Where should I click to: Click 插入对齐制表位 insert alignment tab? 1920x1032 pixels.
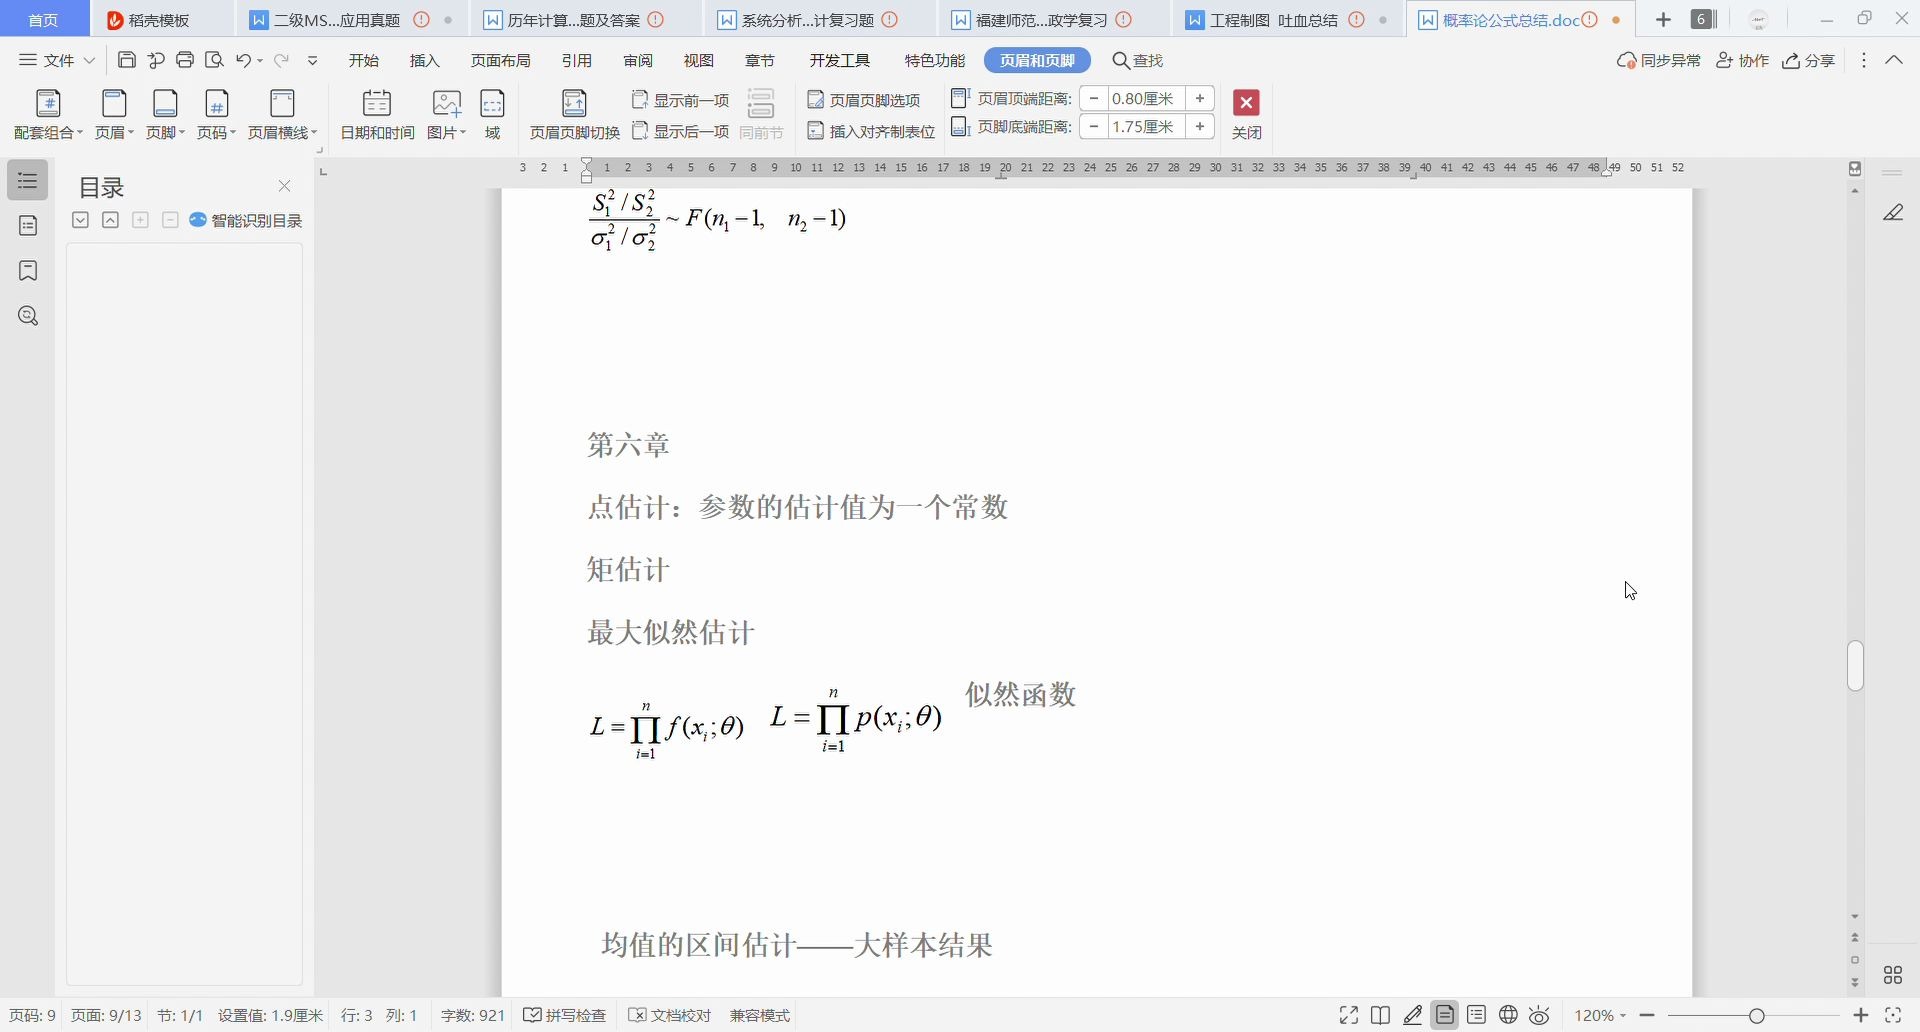[871, 131]
